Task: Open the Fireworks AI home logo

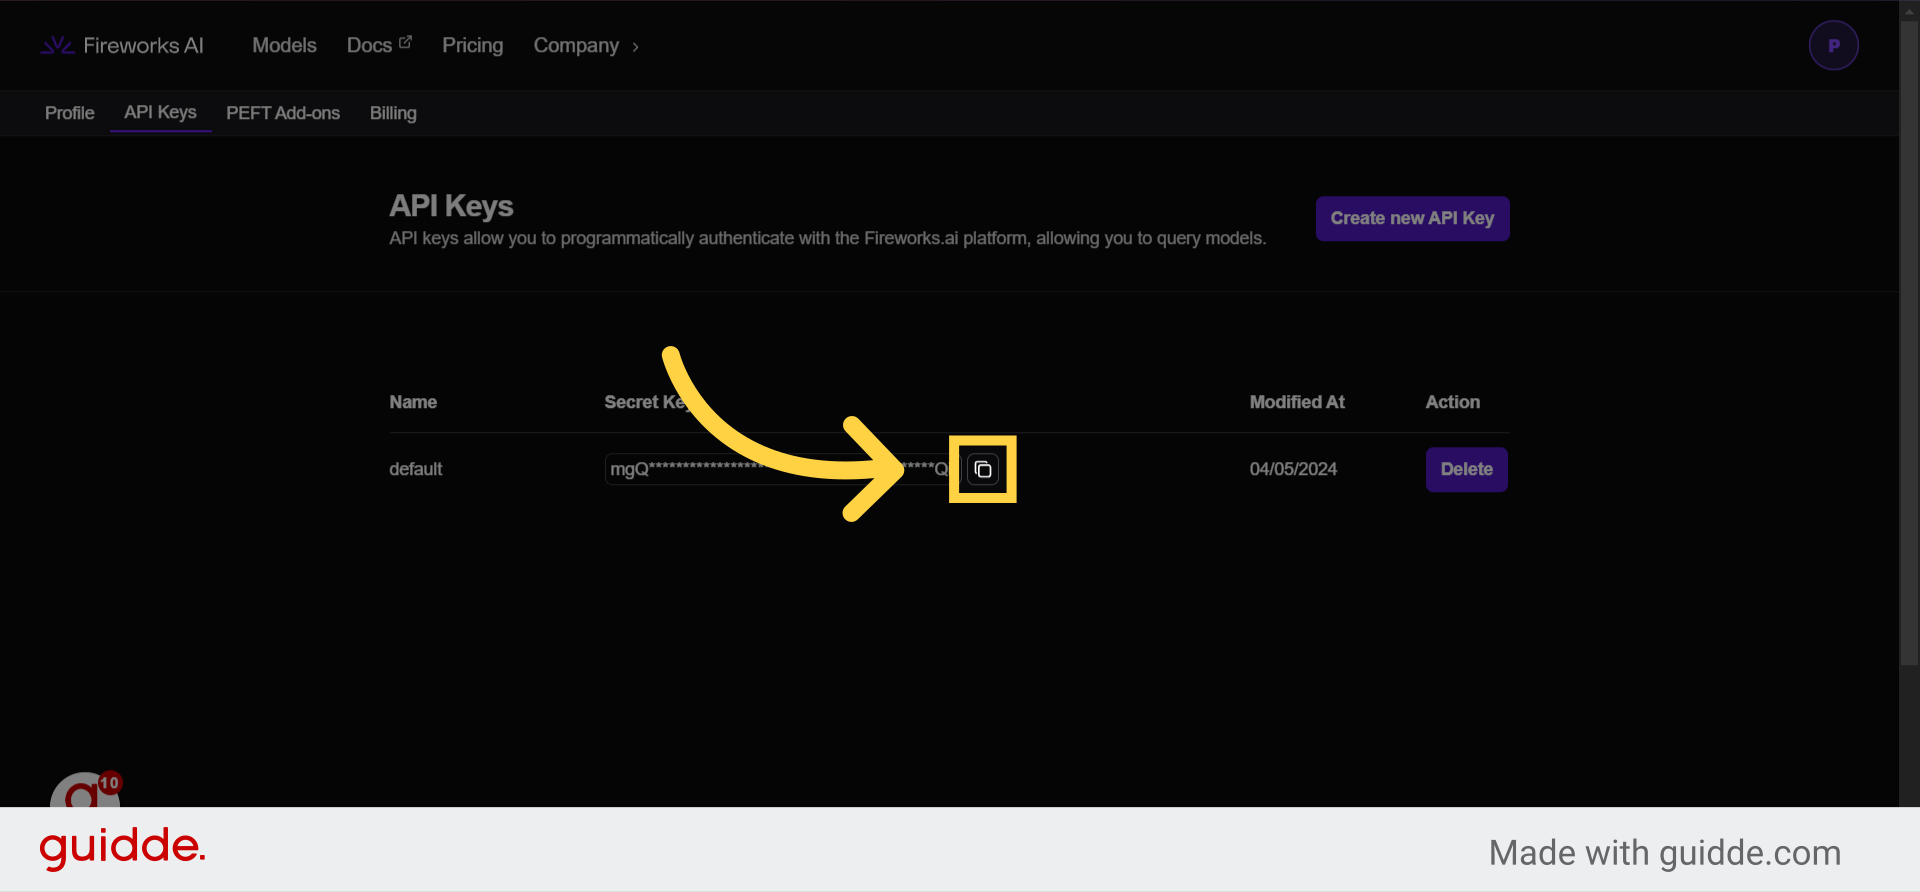Action: pyautogui.click(x=122, y=46)
